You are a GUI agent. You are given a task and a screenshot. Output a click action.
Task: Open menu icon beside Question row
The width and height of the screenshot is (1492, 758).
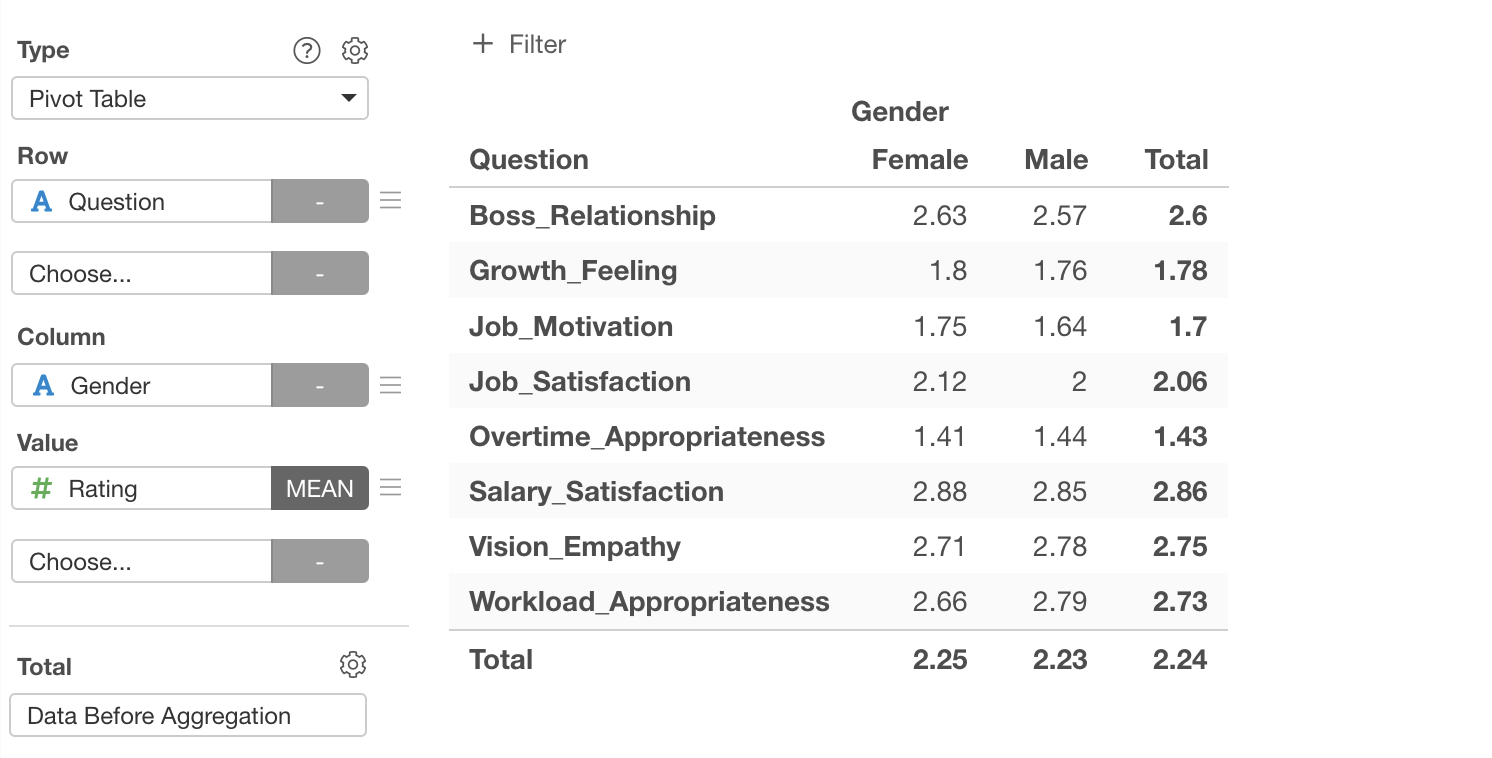coord(391,201)
